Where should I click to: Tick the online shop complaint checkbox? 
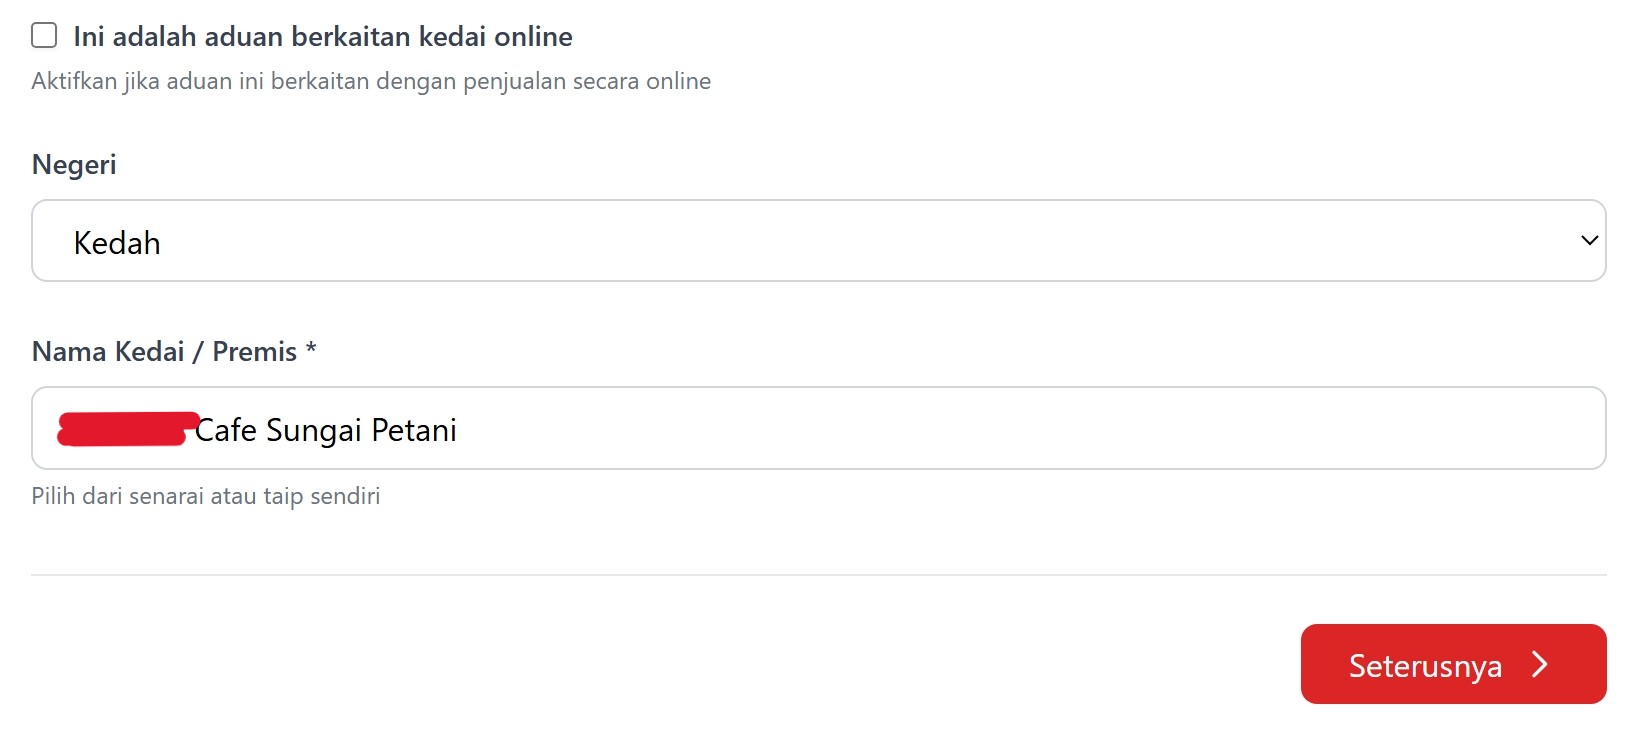click(44, 36)
